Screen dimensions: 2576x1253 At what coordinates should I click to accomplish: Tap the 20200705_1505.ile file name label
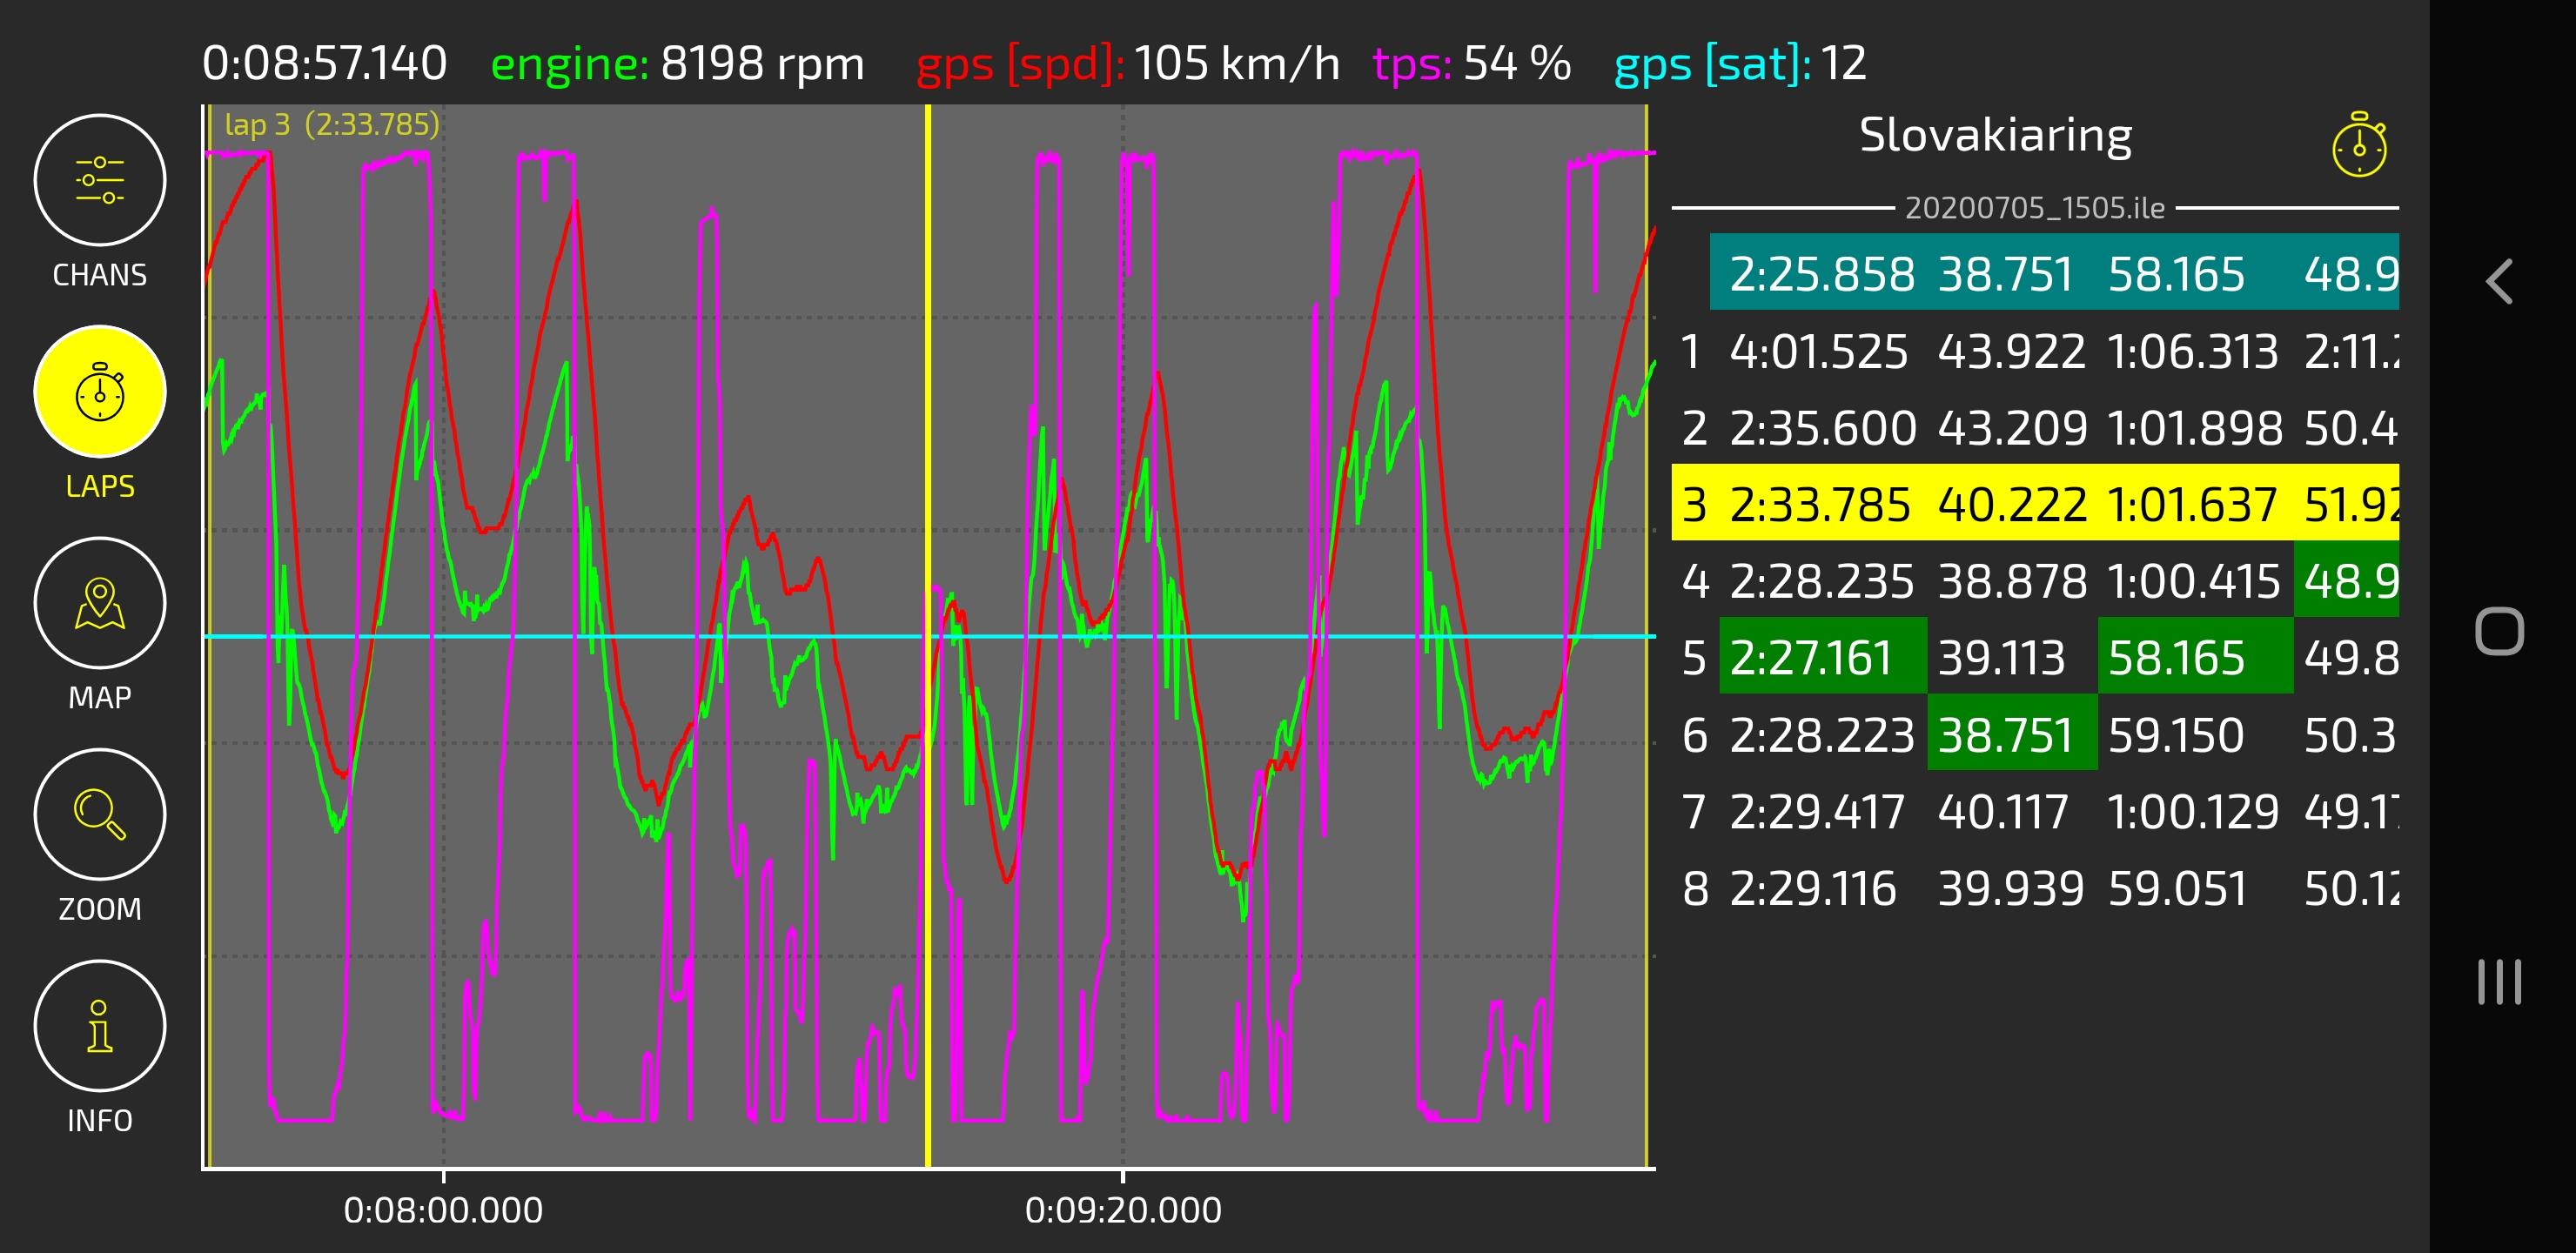click(2035, 208)
